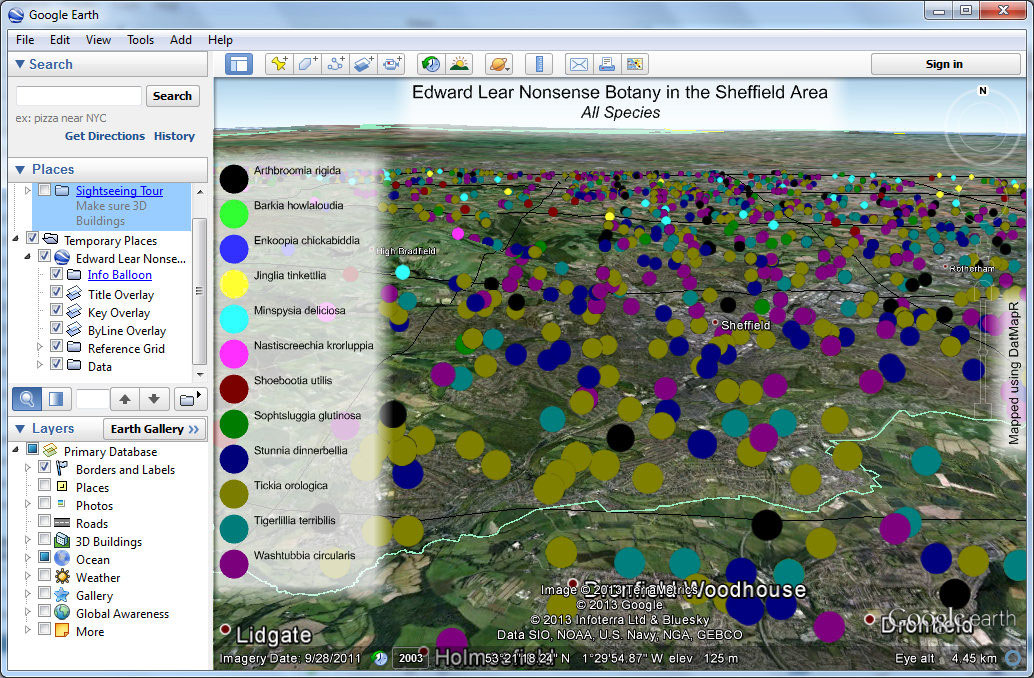Select the Add Path tool
The height and width of the screenshot is (678, 1034).
[335, 63]
